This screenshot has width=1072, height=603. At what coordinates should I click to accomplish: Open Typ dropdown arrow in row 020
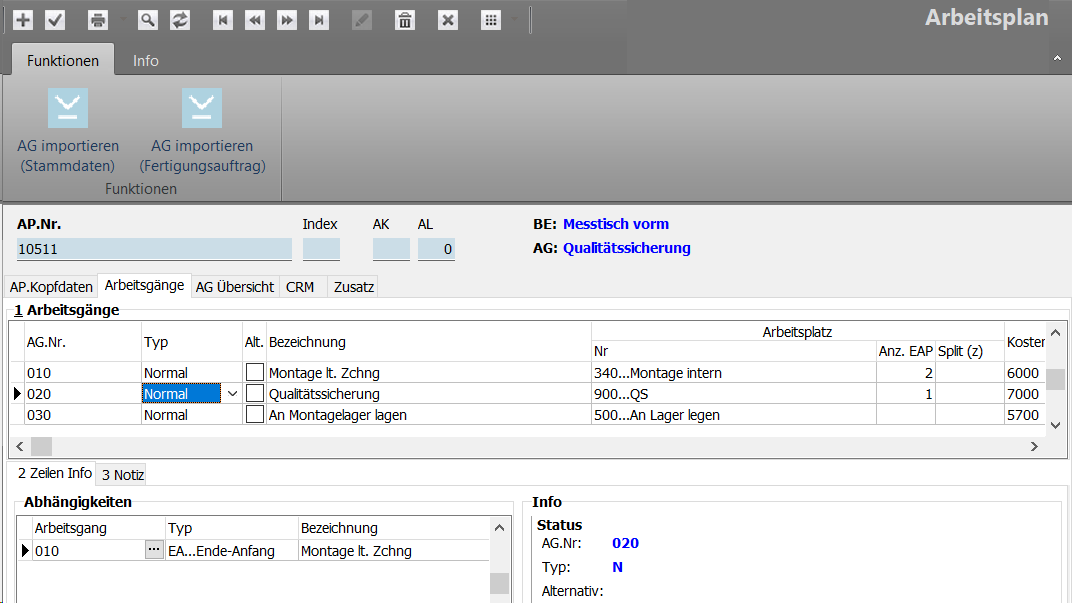(232, 394)
